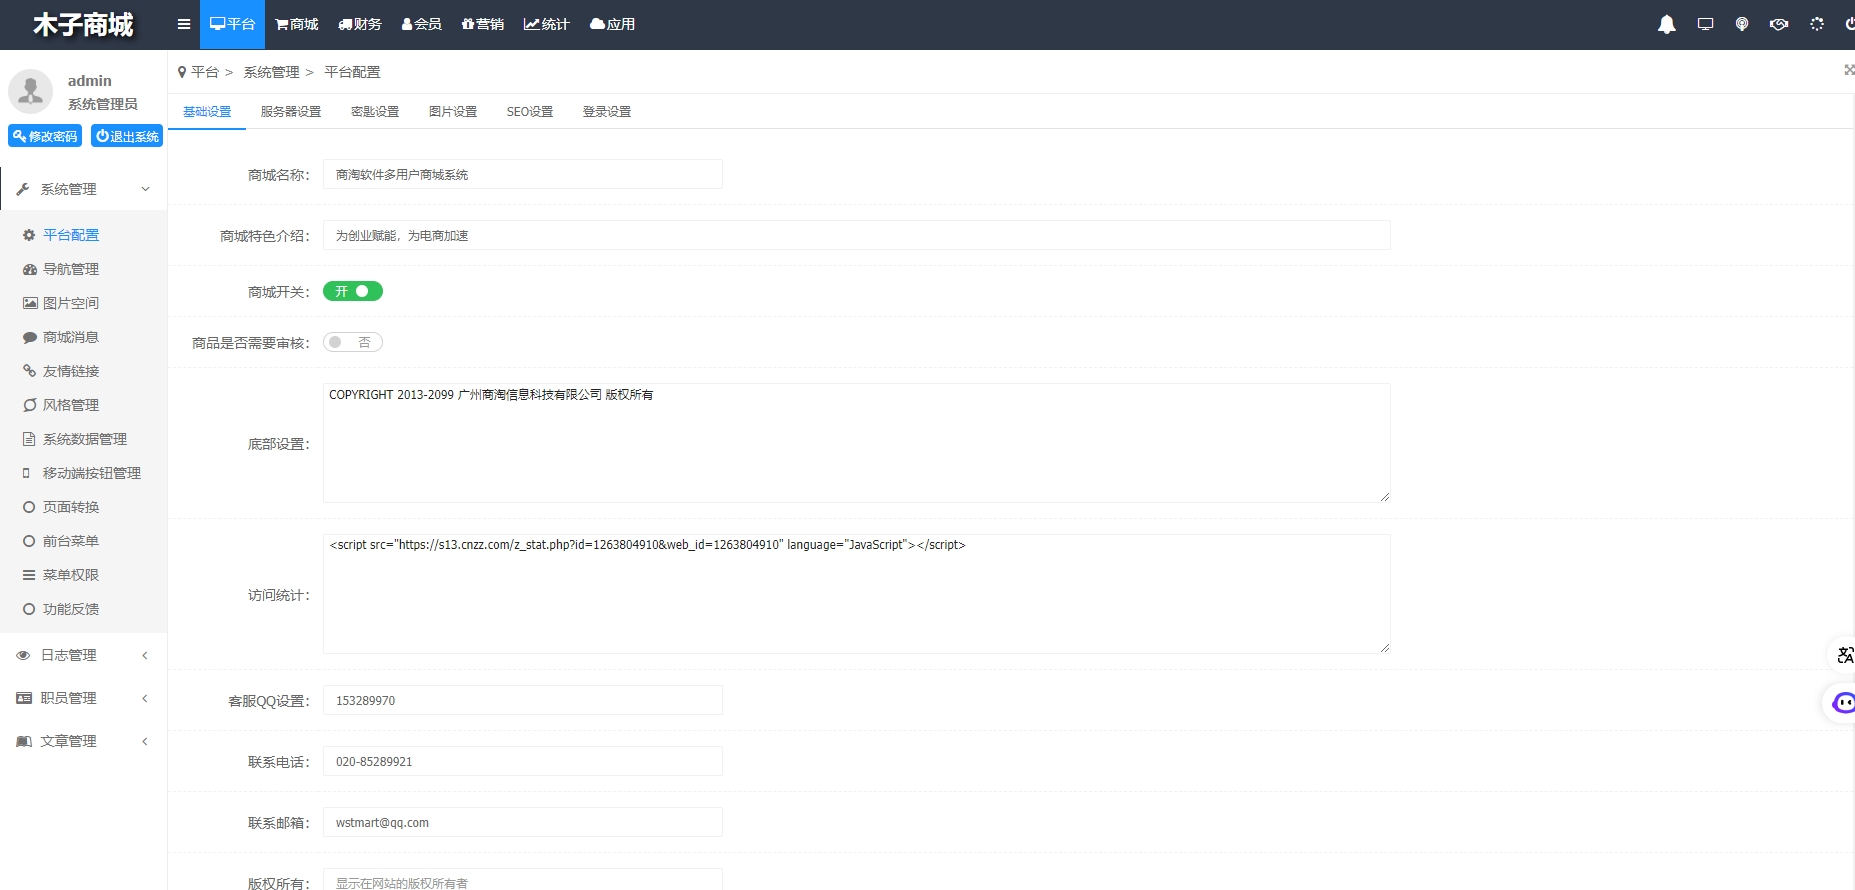This screenshot has height=890, width=1855.
Task: Toggle the 商品是否需要审核 switch
Action: tap(353, 342)
